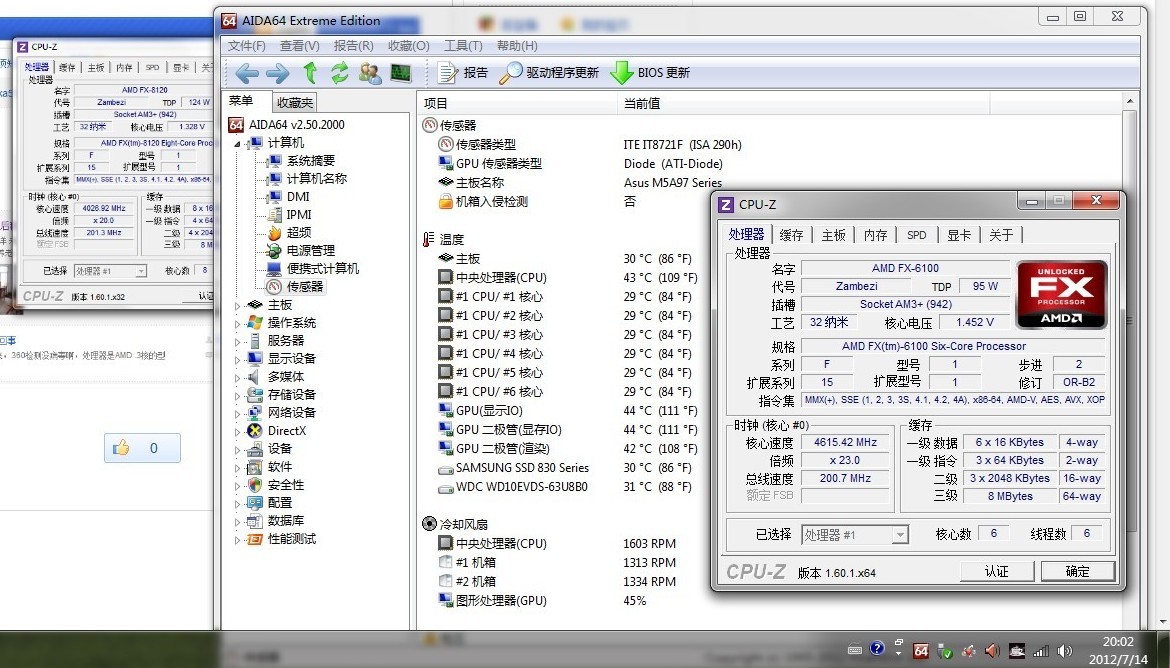The width and height of the screenshot is (1170, 668).
Task: Click the 项目 column header
Action: coord(518,103)
